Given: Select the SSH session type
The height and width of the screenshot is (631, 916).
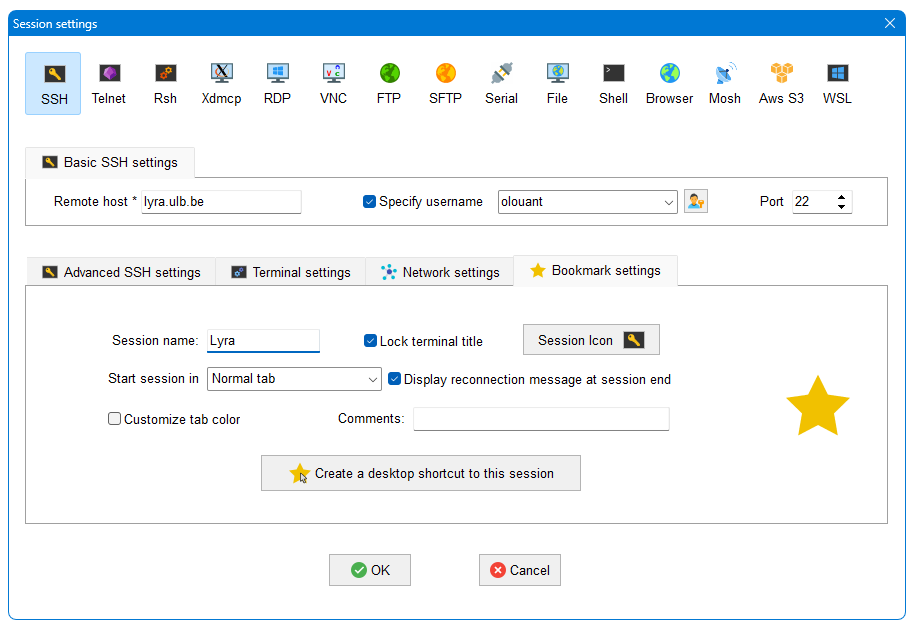Looking at the screenshot, I should click(52, 83).
